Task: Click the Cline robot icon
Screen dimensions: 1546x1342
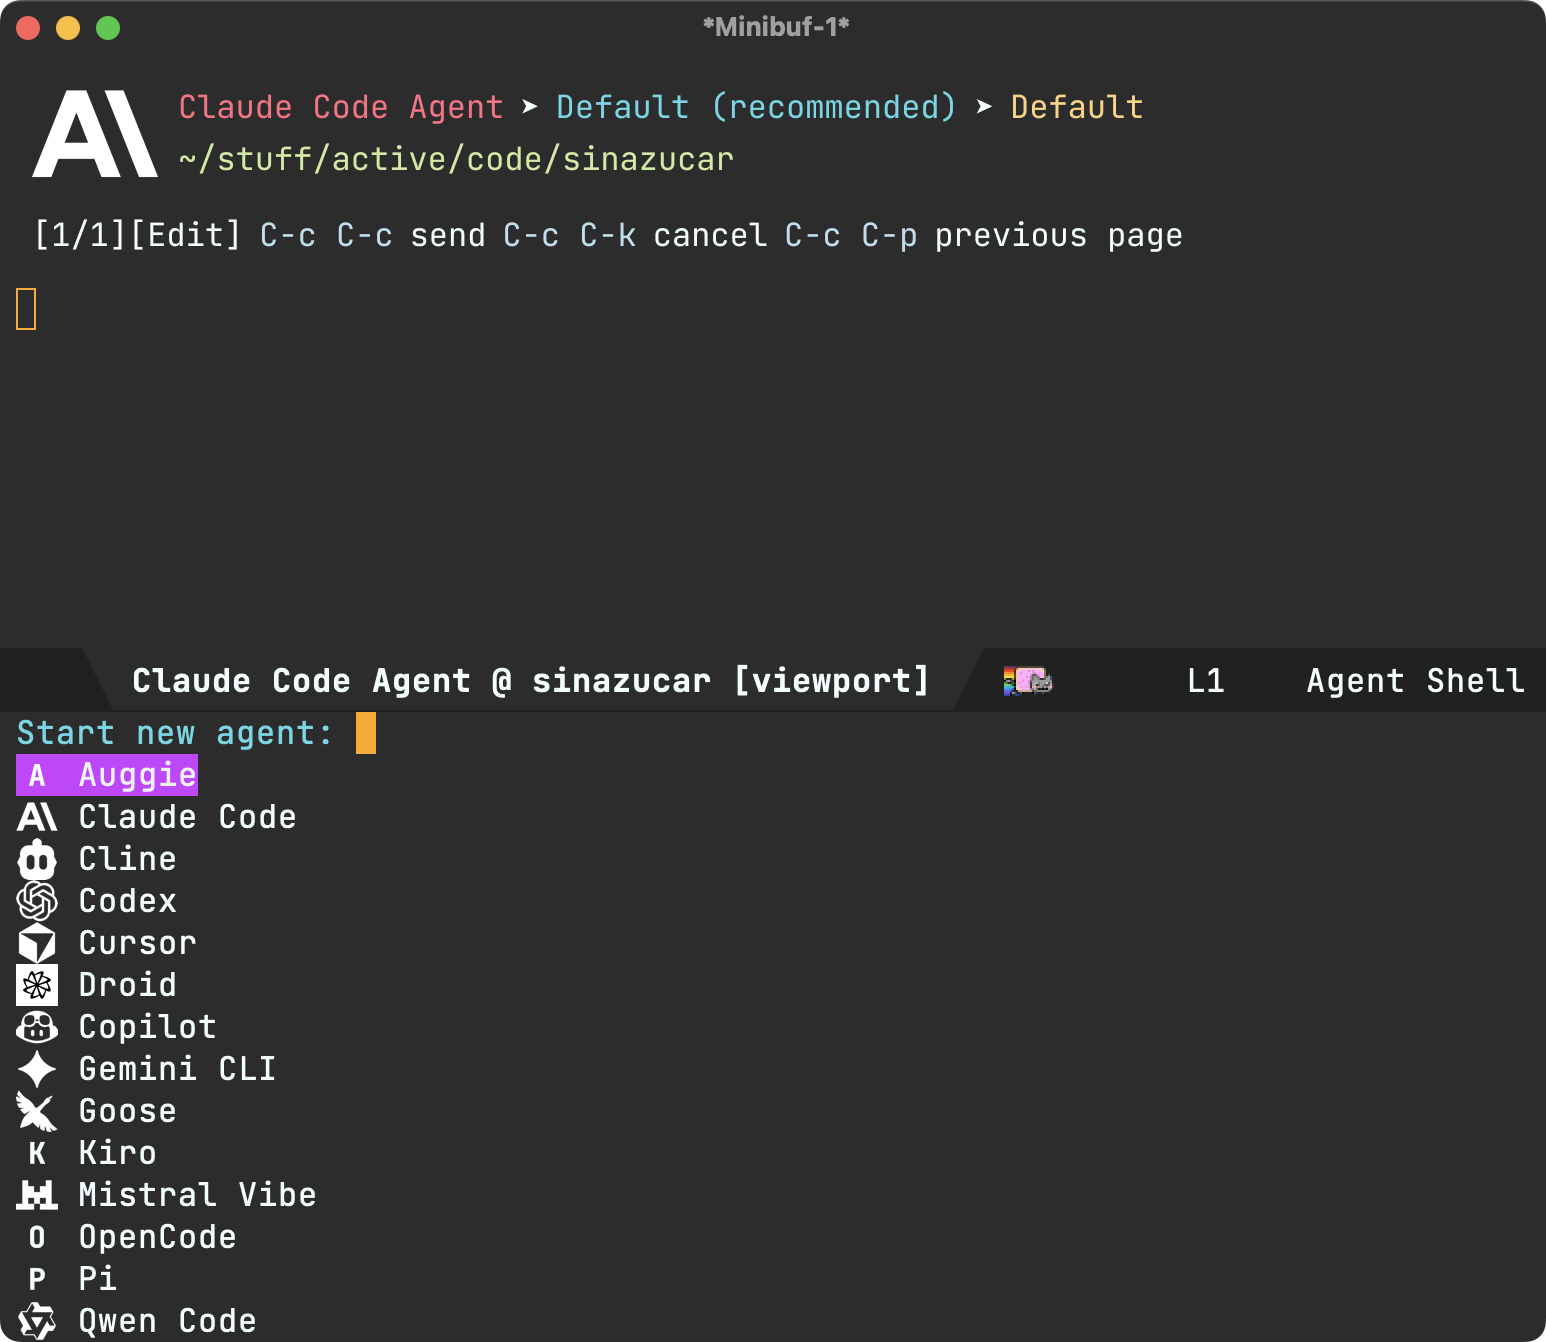Action: click(x=37, y=859)
